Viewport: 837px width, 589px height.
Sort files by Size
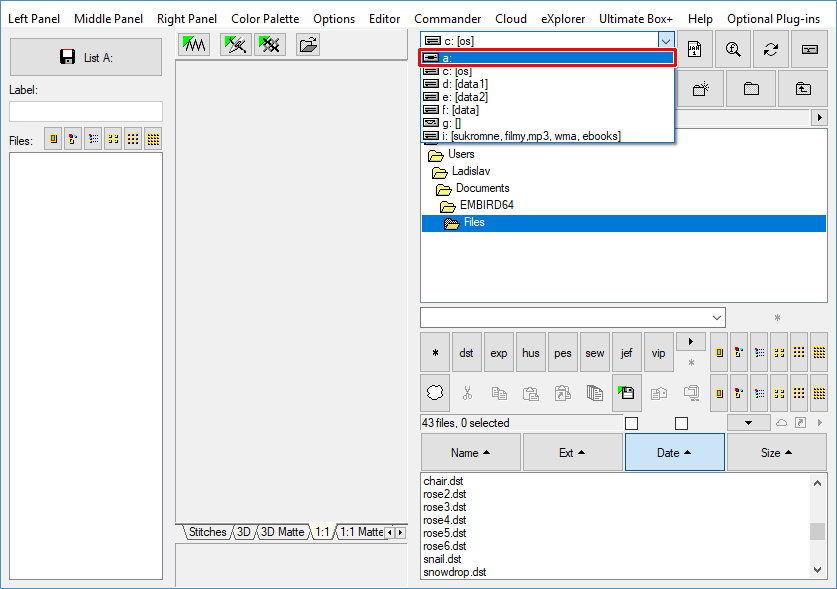pos(777,452)
